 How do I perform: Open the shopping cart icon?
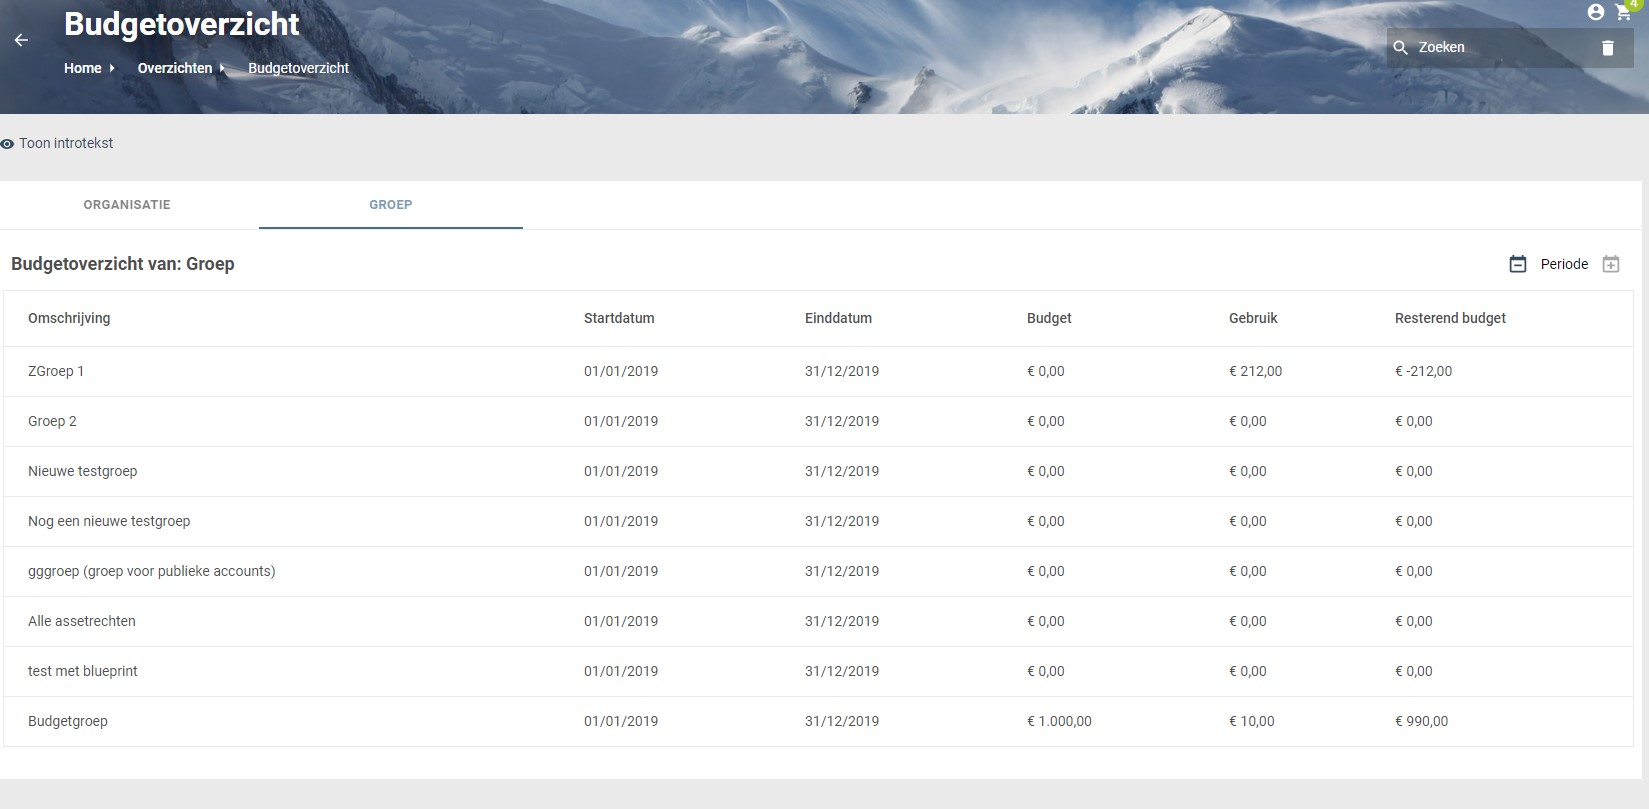click(x=1624, y=13)
